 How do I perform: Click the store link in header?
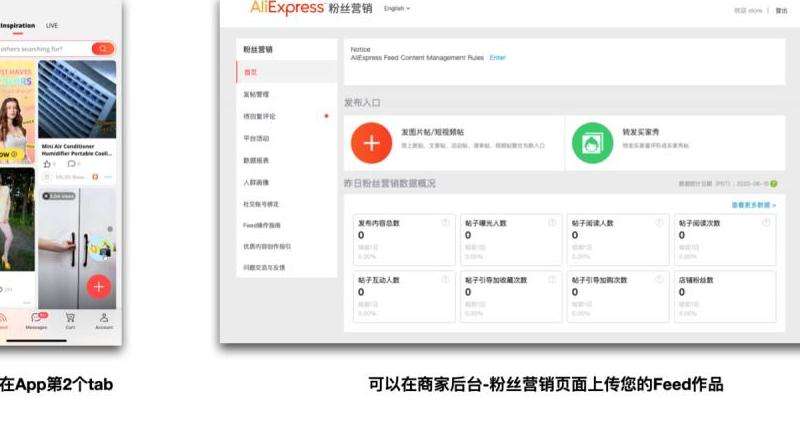(x=748, y=10)
